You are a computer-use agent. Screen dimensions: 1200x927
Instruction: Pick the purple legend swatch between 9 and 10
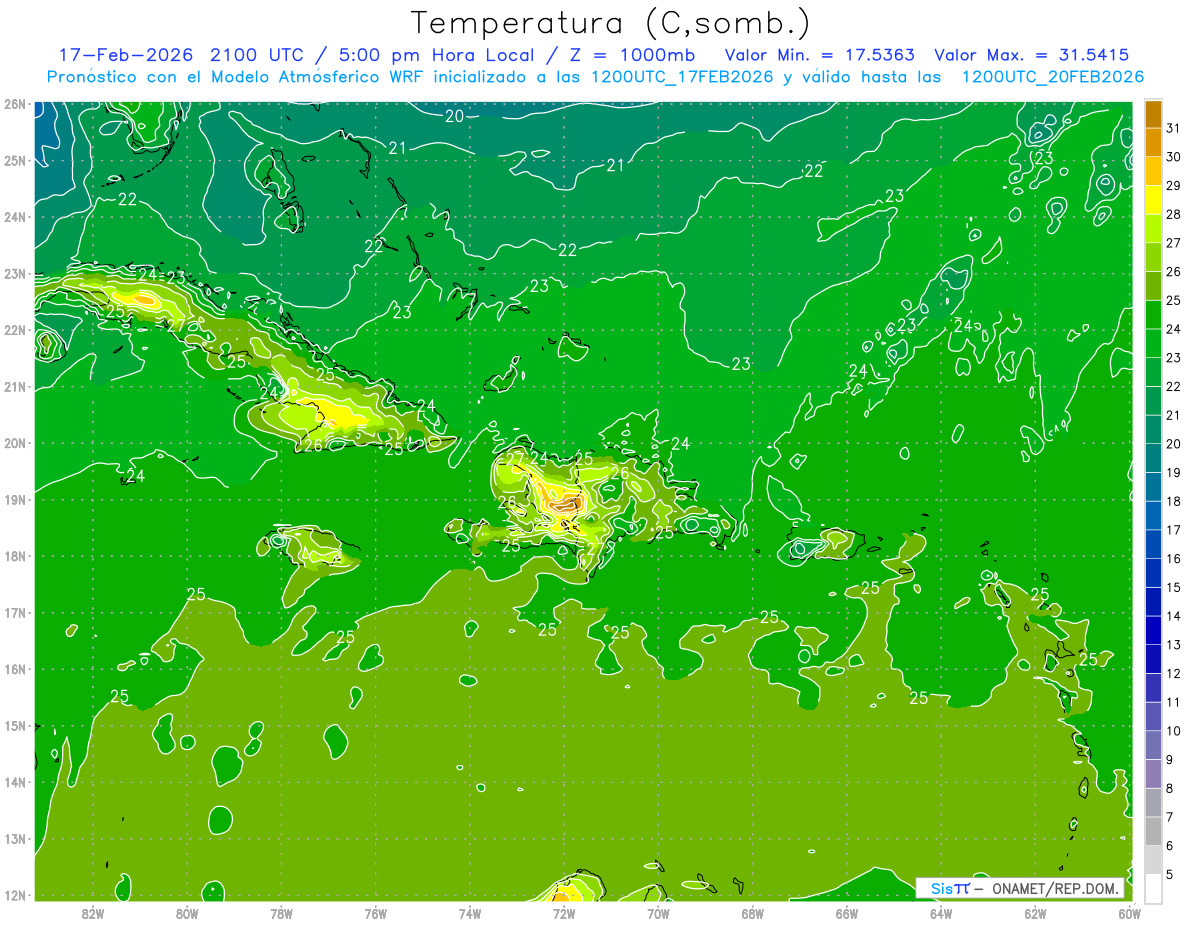point(1153,745)
